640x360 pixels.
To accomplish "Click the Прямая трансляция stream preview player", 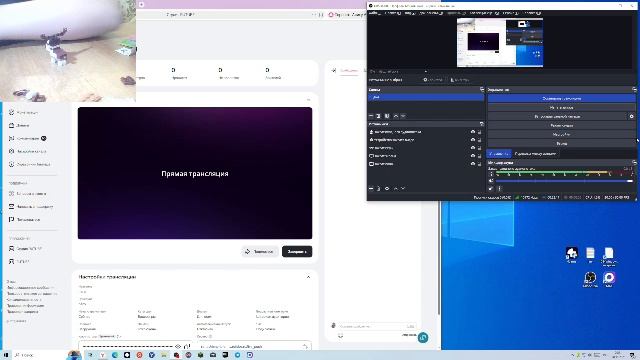I will click(195, 173).
